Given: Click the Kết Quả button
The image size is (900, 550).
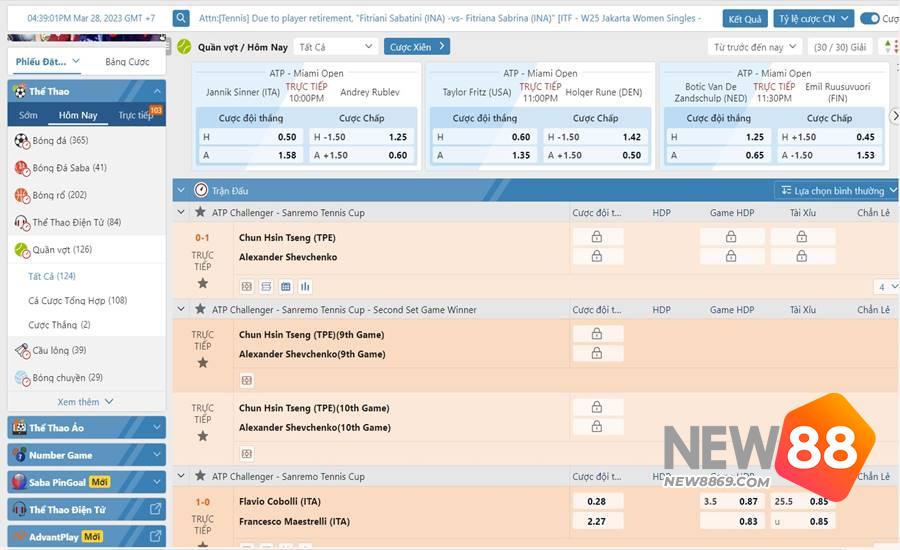Looking at the screenshot, I should click(x=745, y=19).
